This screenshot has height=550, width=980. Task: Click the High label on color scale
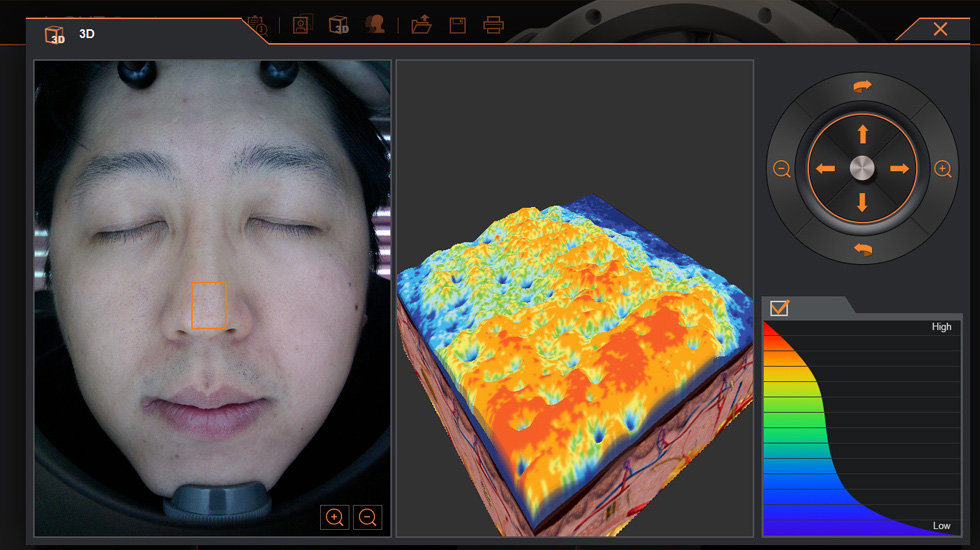[x=941, y=327]
